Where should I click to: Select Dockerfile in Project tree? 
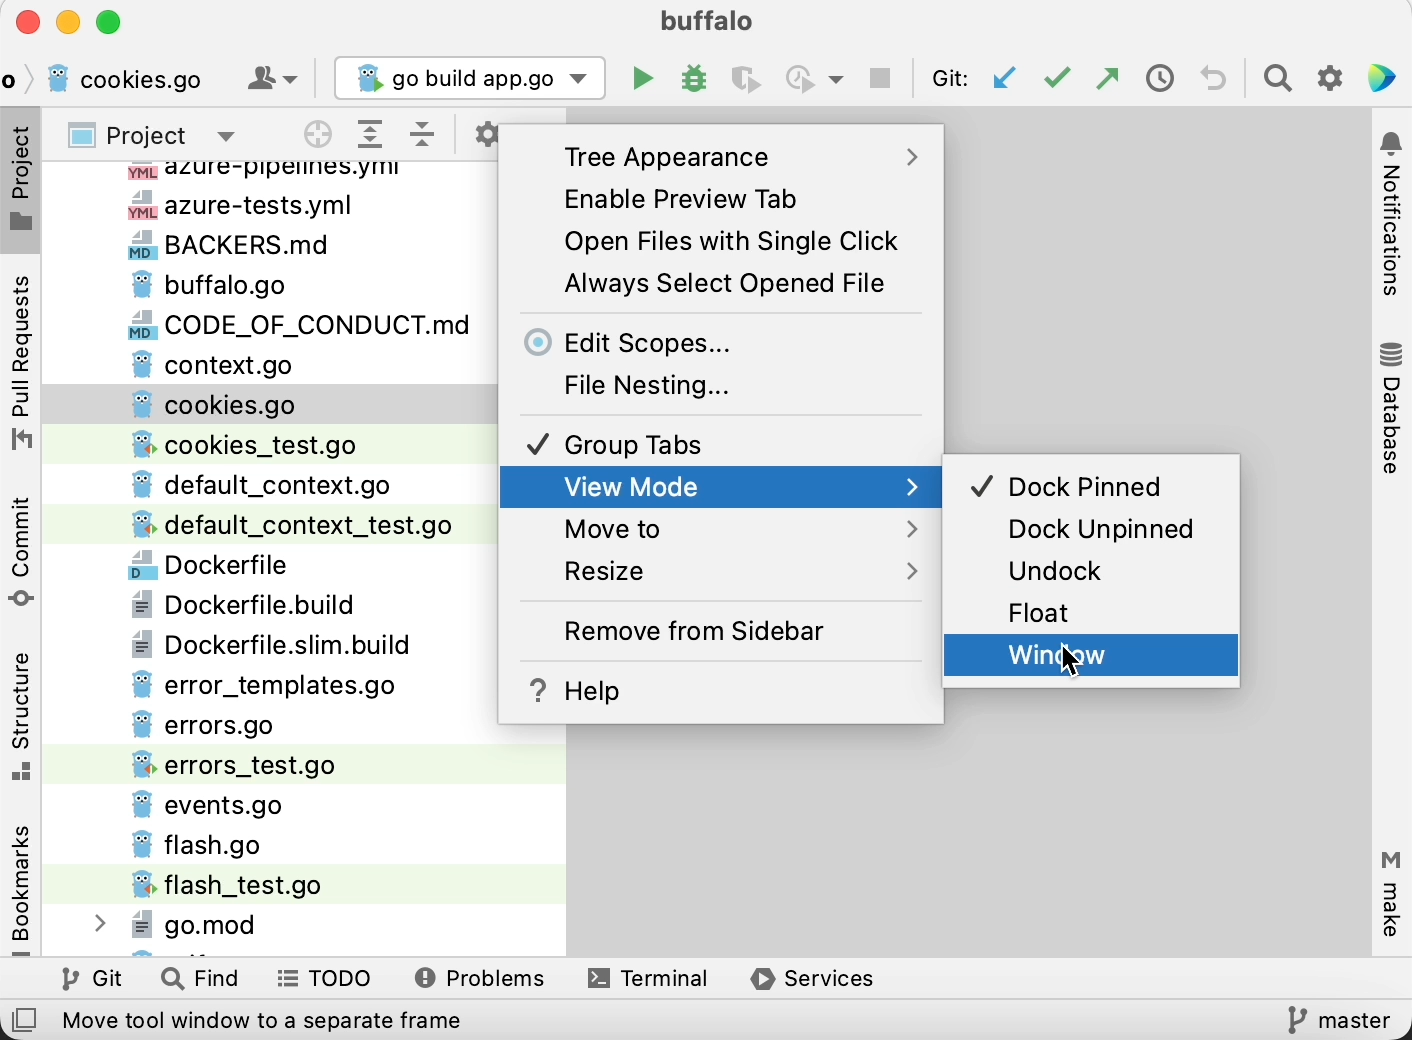[x=270, y=565]
